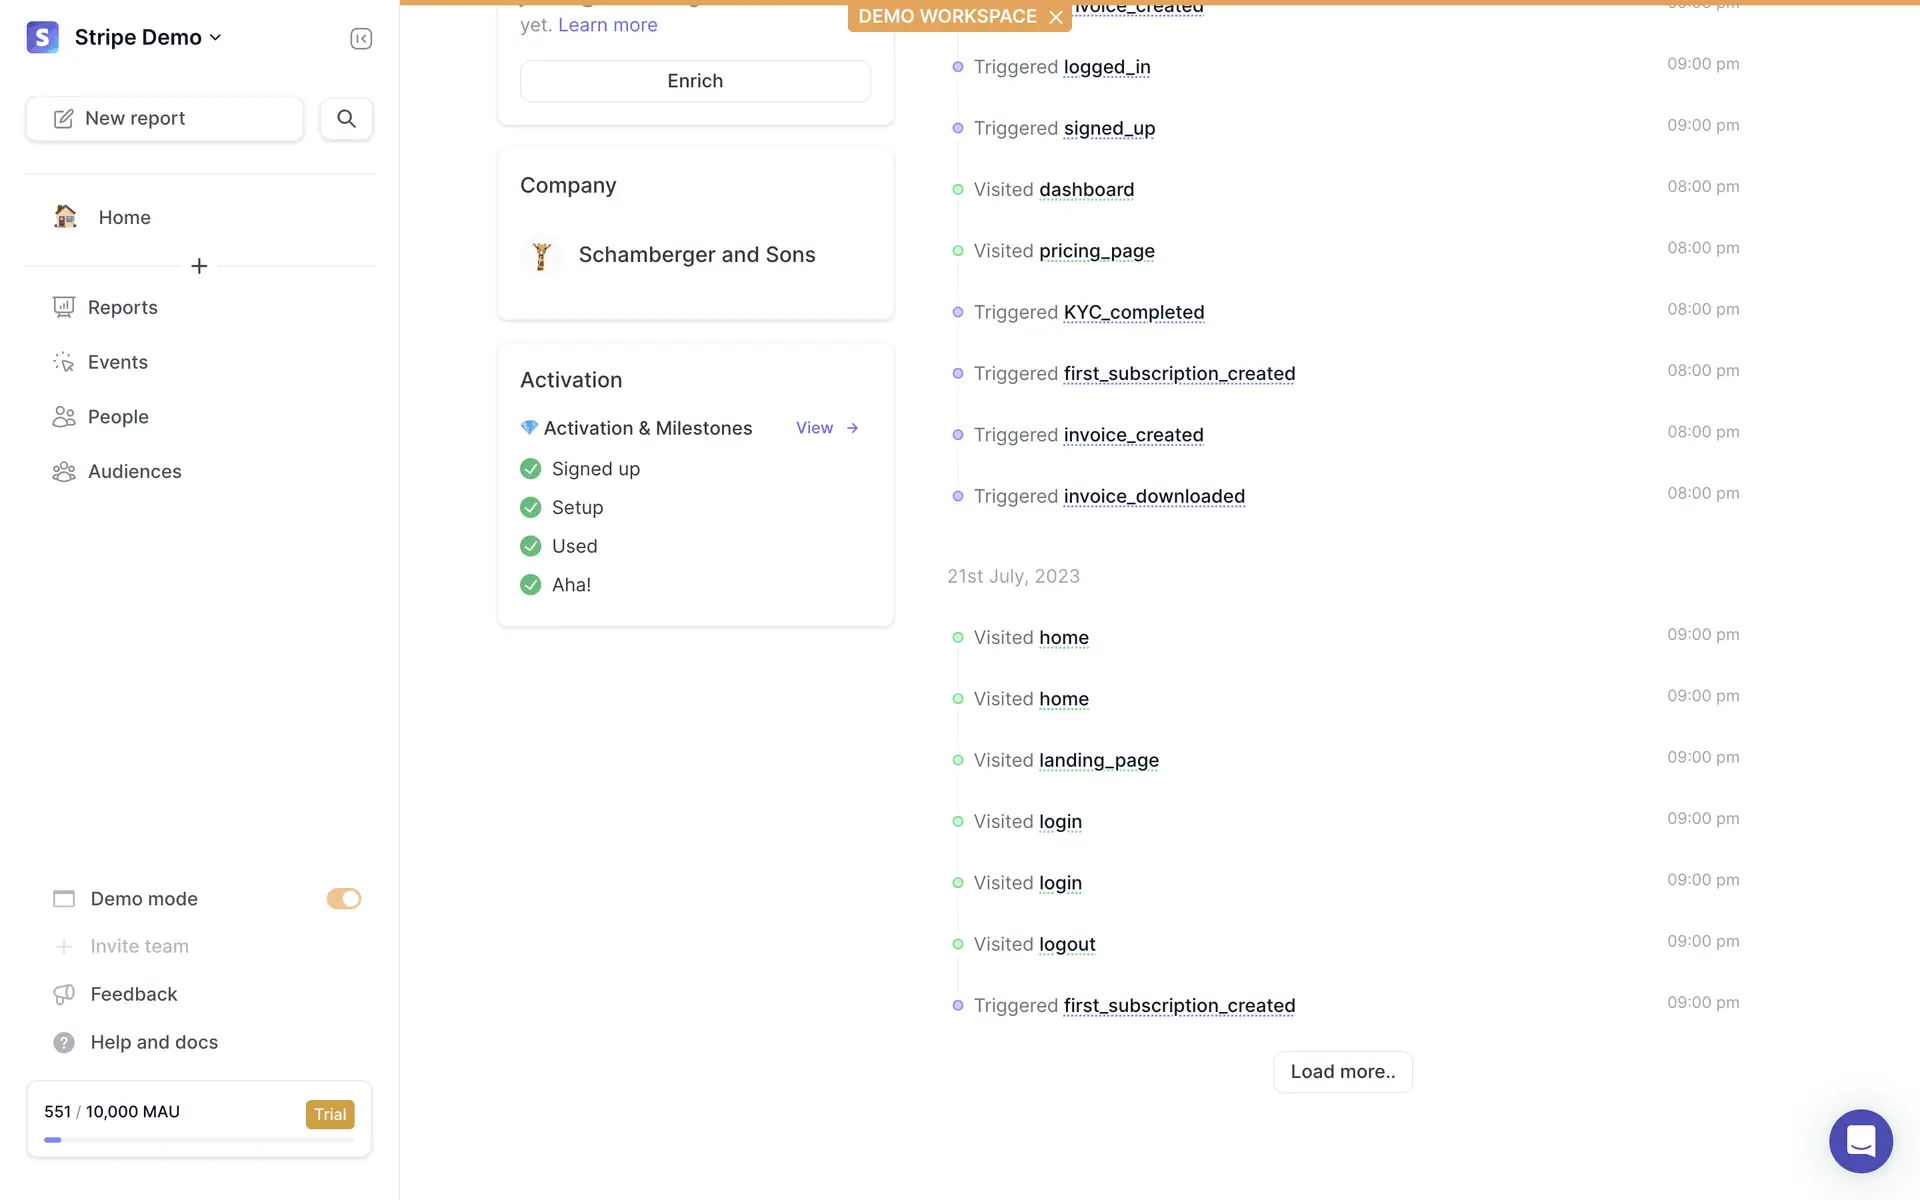Toggle Demo mode switch off

[343, 899]
